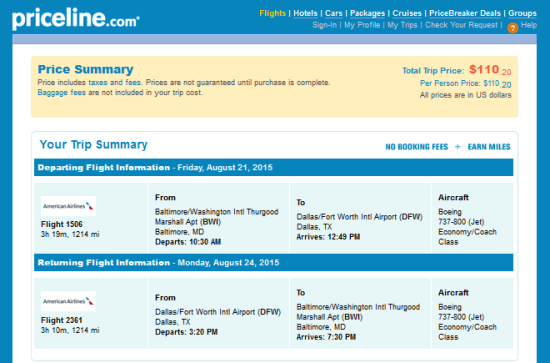Click Check Your Request
The height and width of the screenshot is (363, 550).
tap(461, 25)
